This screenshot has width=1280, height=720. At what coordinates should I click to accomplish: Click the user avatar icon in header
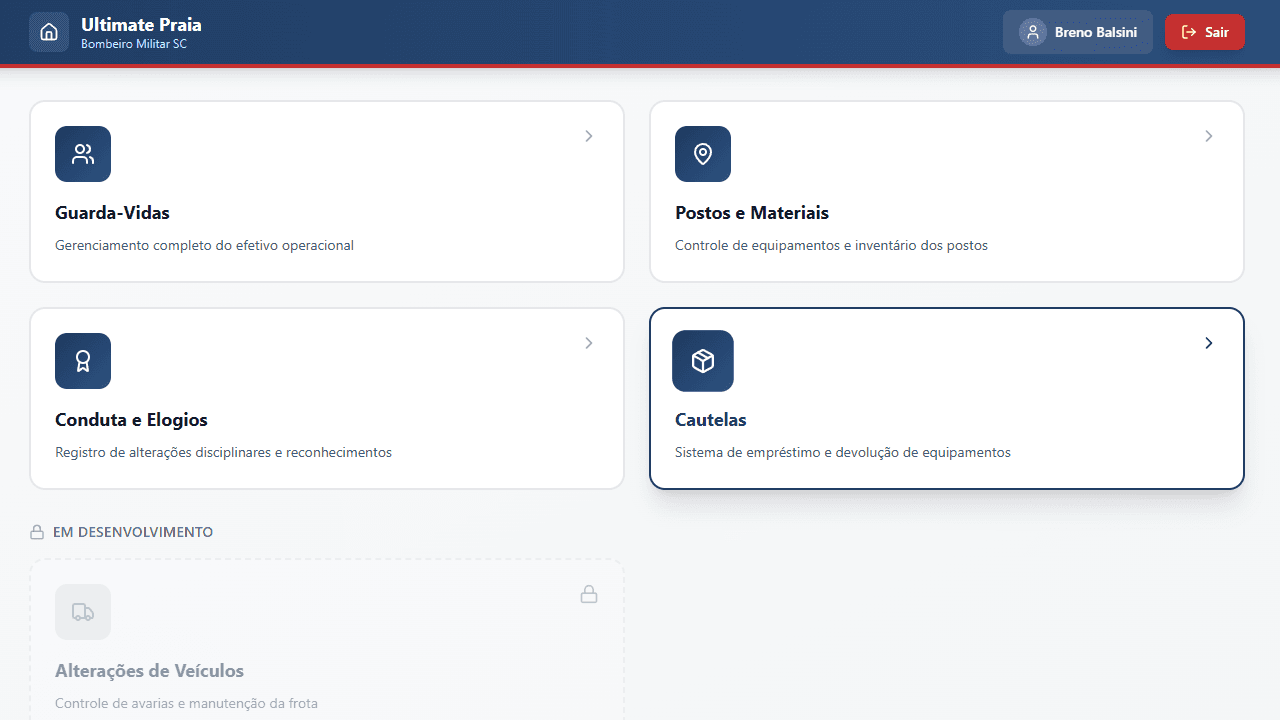(x=1032, y=32)
